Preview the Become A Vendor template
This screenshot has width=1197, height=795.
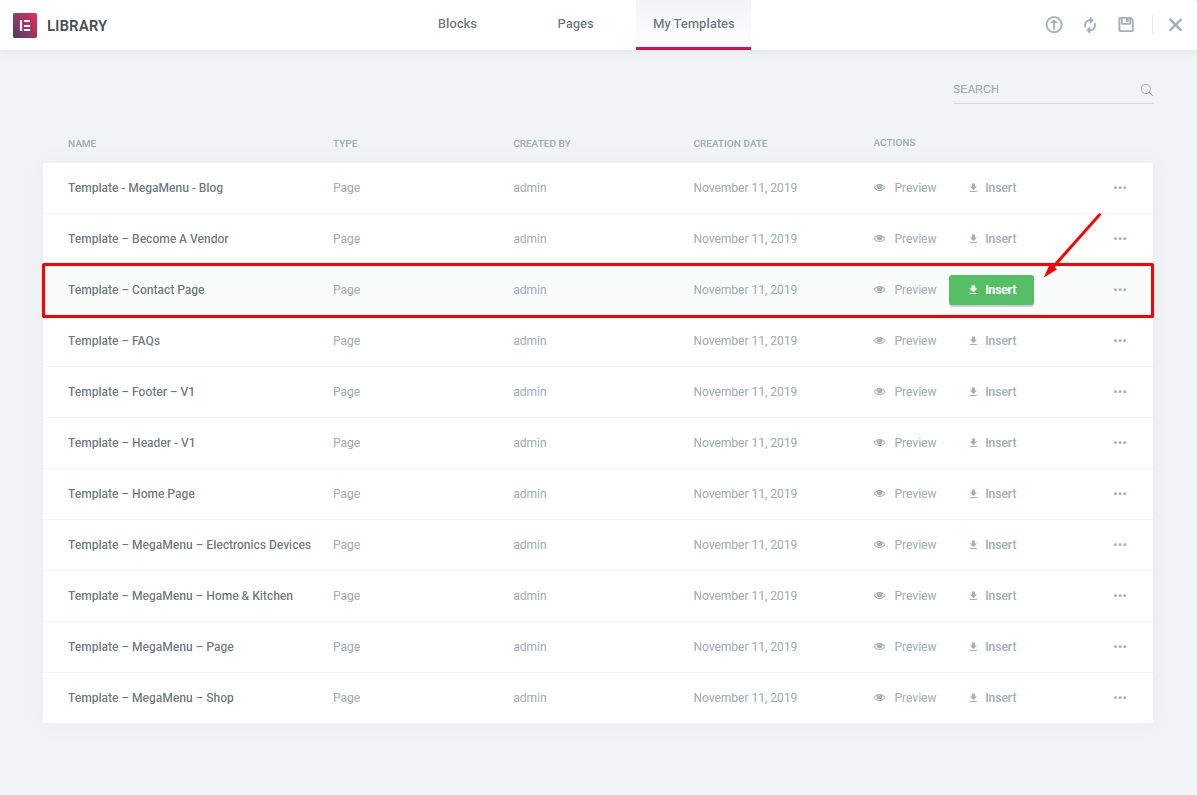pyautogui.click(x=905, y=239)
